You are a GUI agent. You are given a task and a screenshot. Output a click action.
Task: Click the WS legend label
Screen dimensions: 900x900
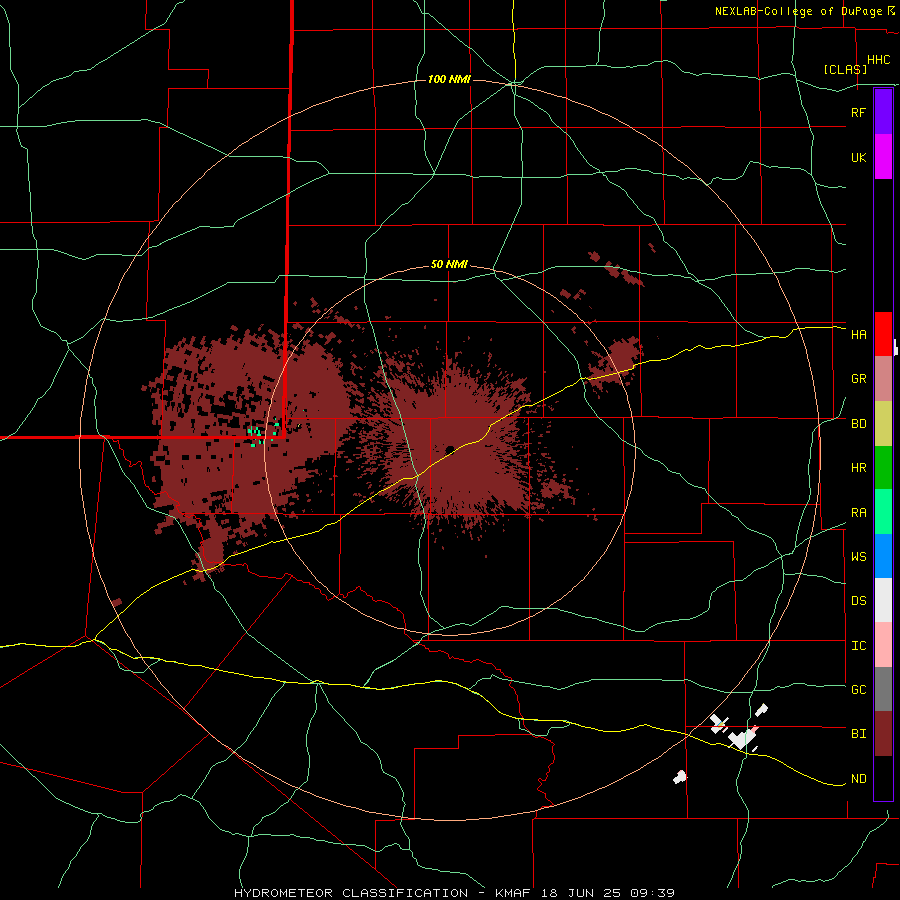coord(858,557)
